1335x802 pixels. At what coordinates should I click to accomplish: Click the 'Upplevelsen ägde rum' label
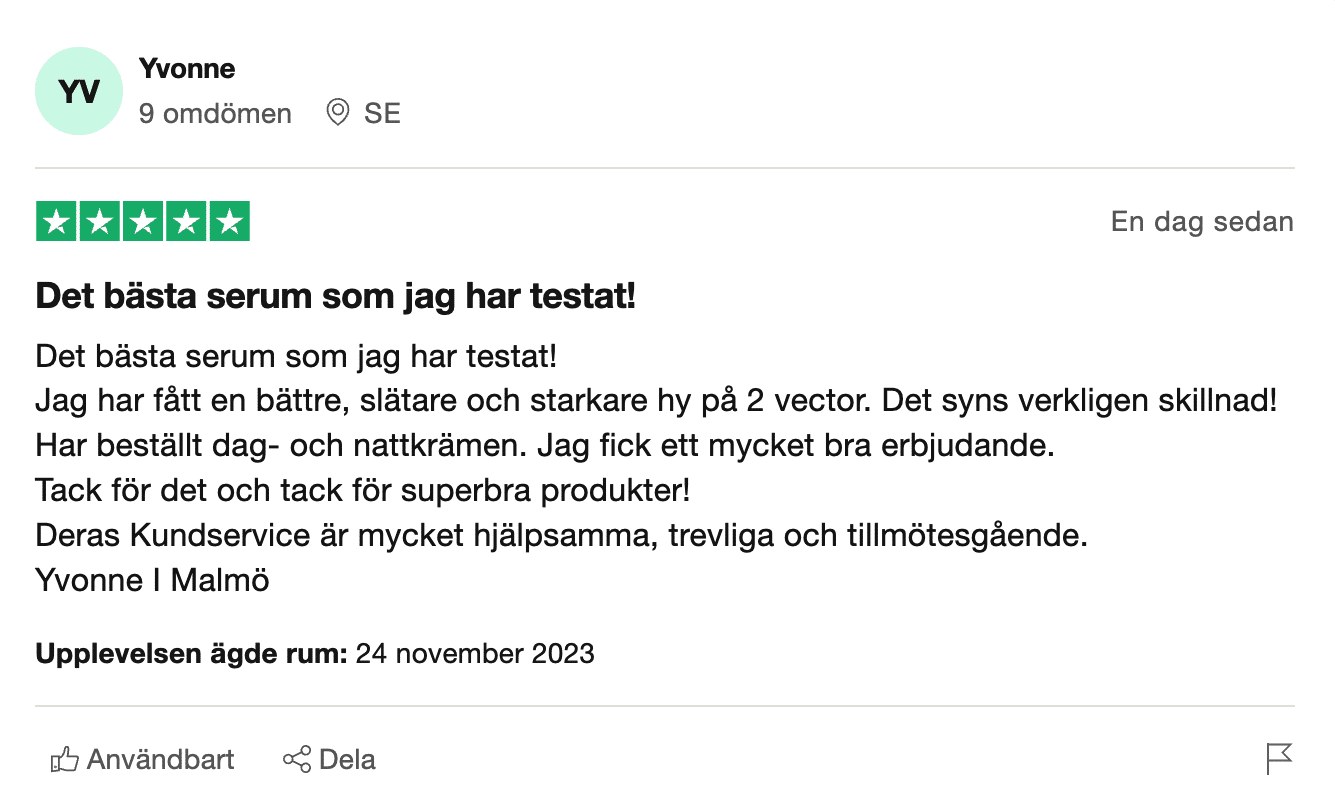pos(191,654)
